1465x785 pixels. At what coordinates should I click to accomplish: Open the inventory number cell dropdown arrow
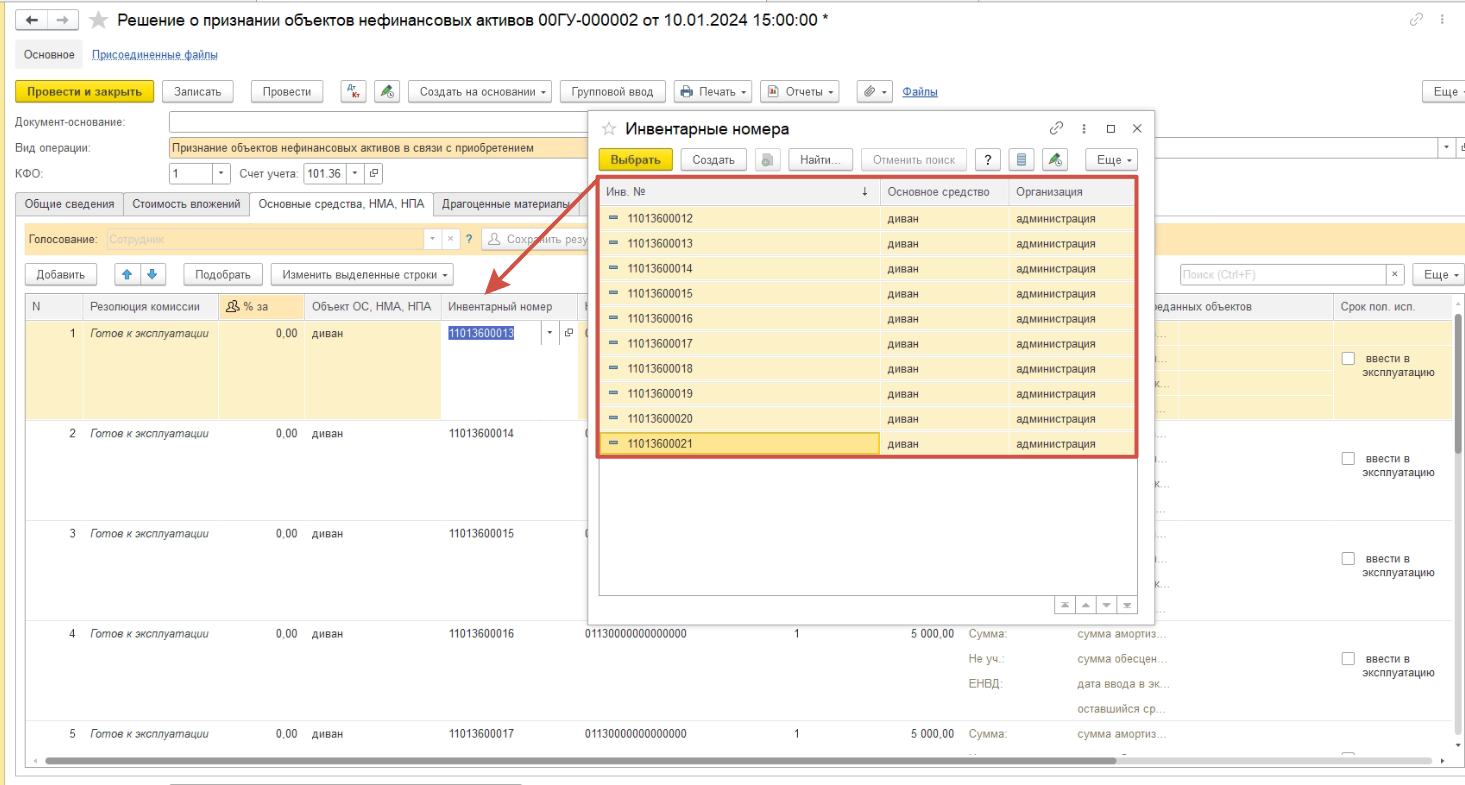549,333
